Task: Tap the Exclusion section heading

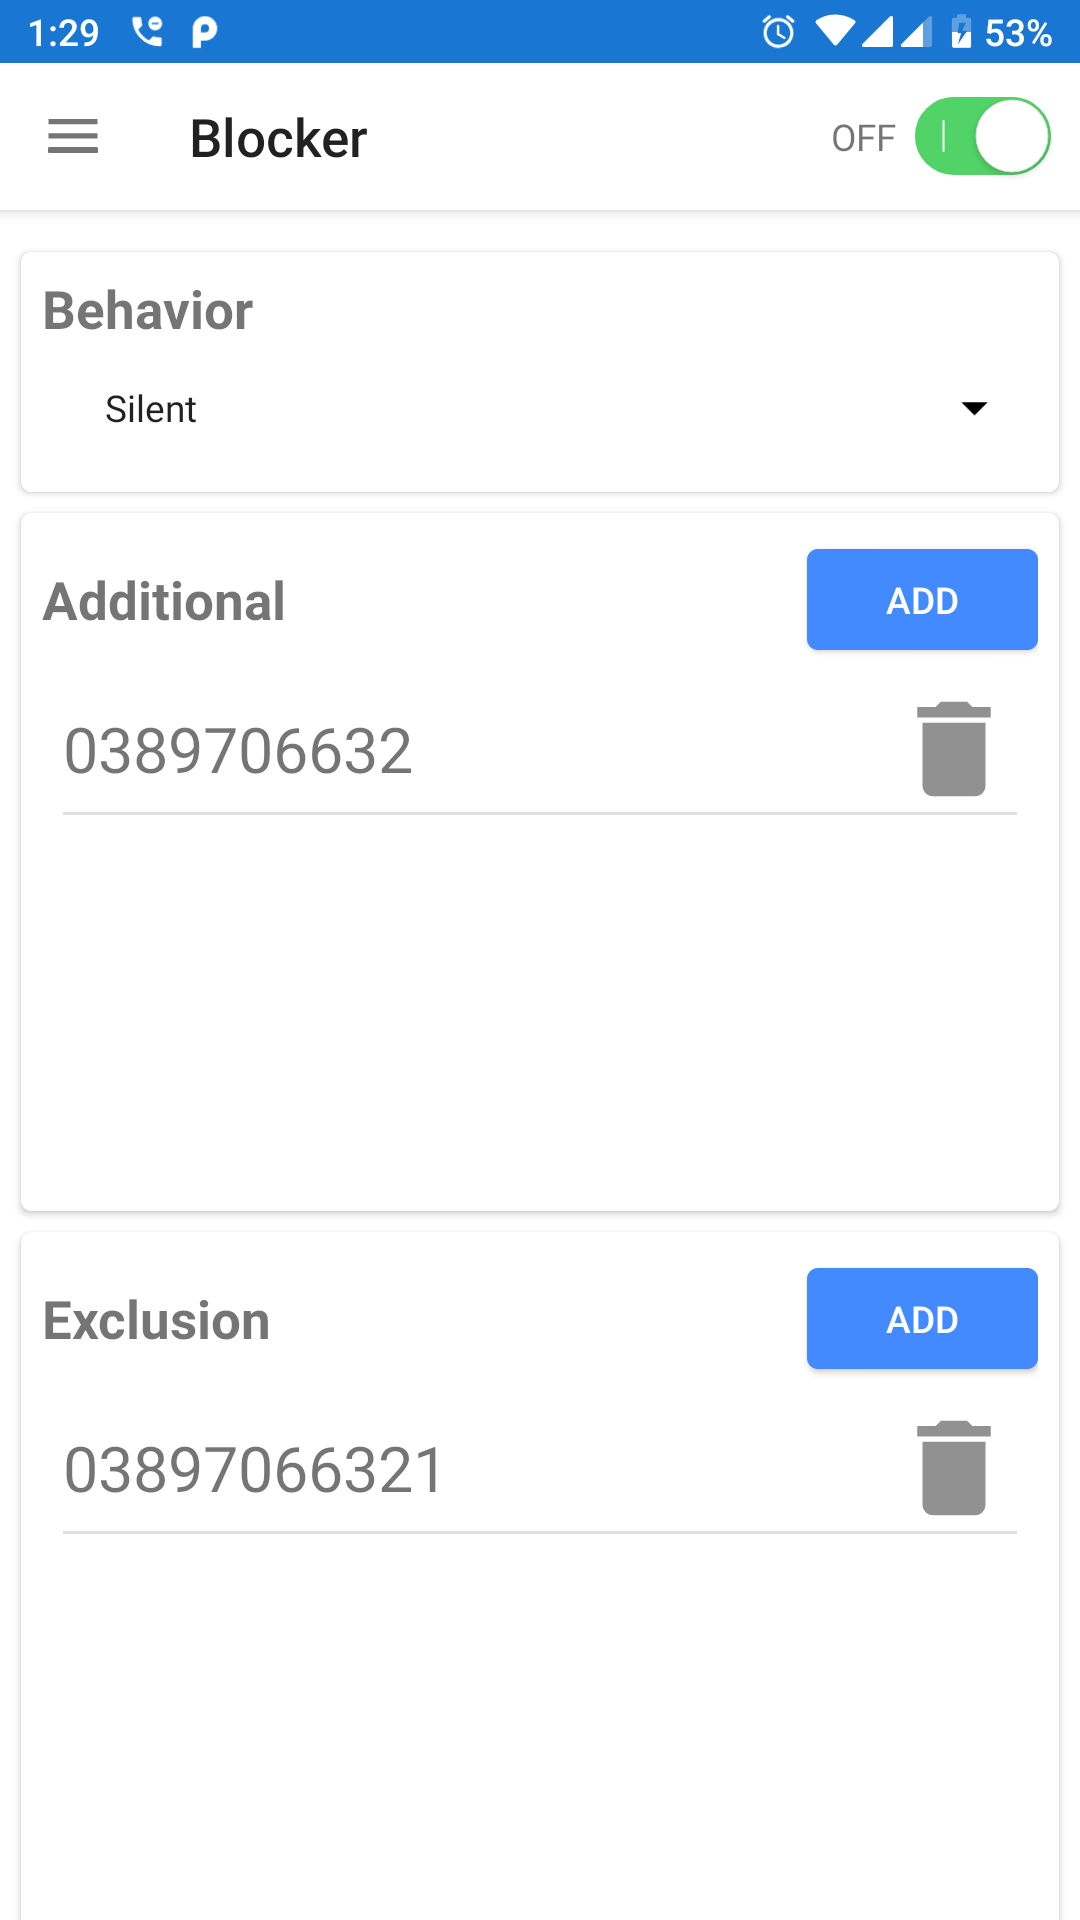Action: click(x=157, y=1321)
